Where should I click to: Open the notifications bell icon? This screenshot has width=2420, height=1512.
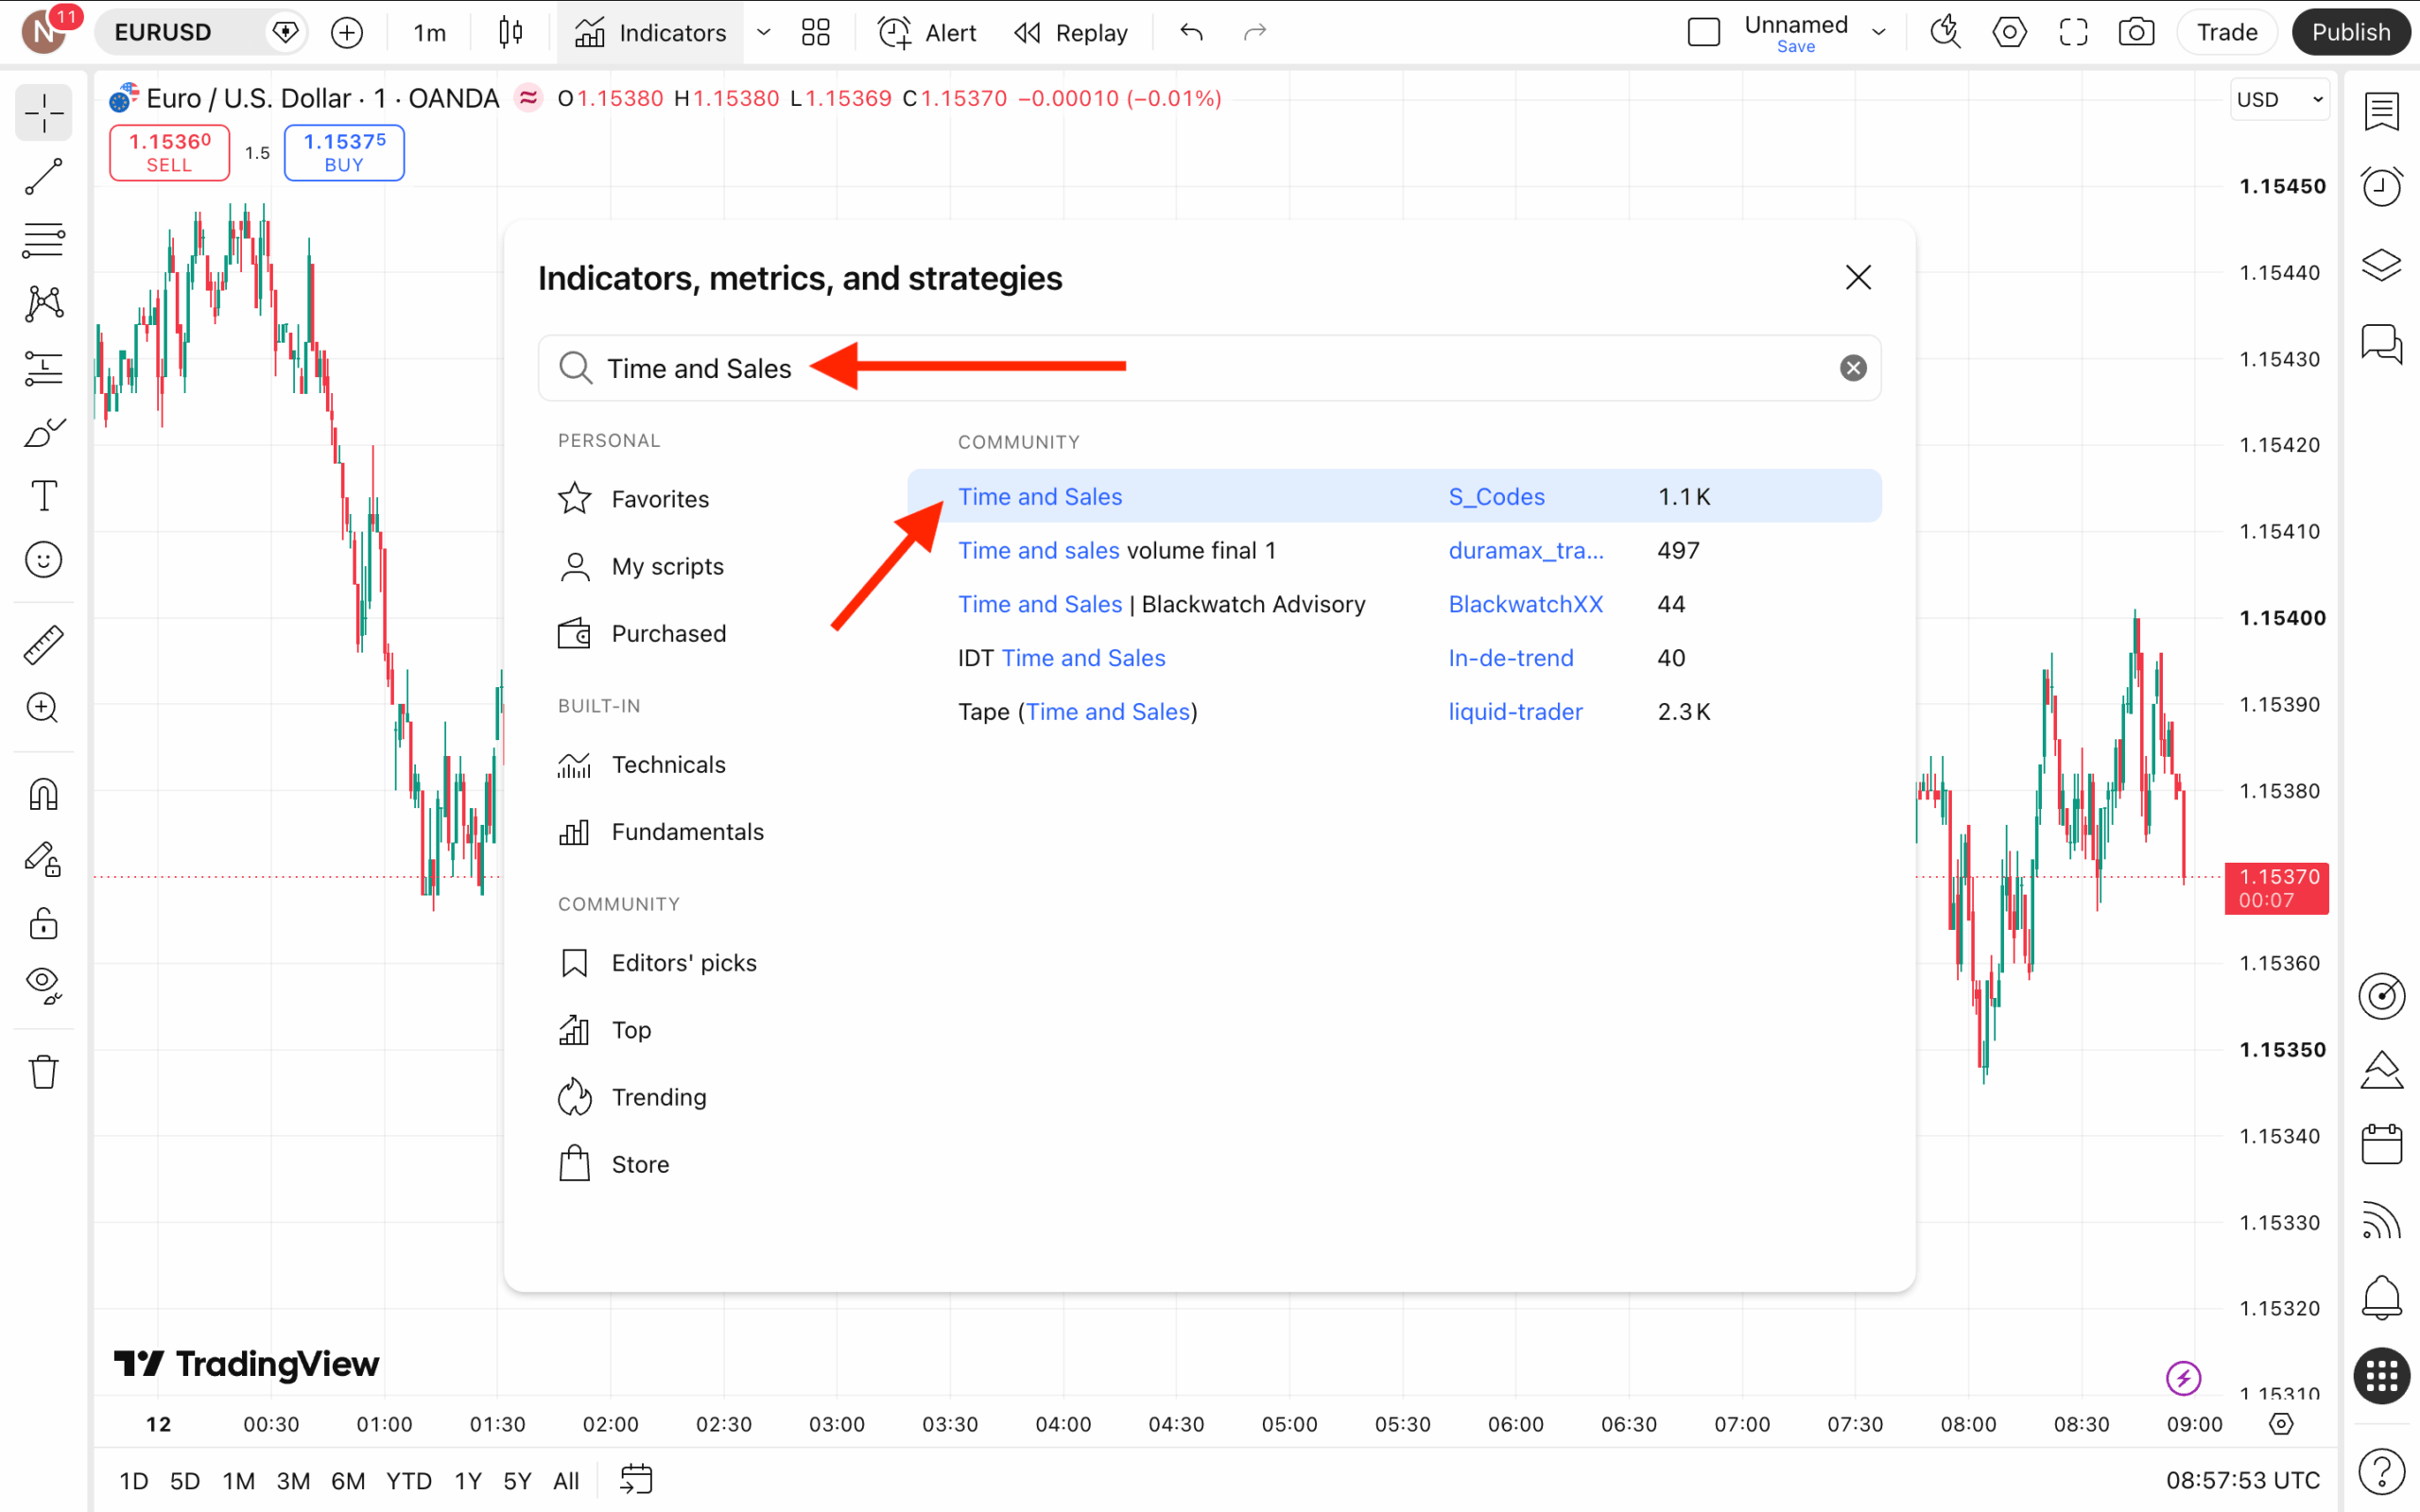point(2382,1298)
